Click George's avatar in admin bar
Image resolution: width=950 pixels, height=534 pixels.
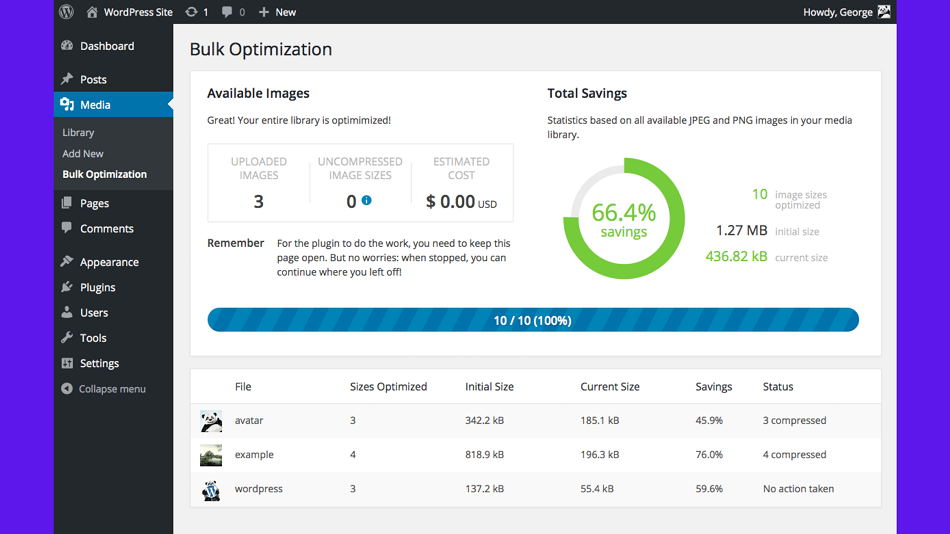pyautogui.click(x=884, y=12)
